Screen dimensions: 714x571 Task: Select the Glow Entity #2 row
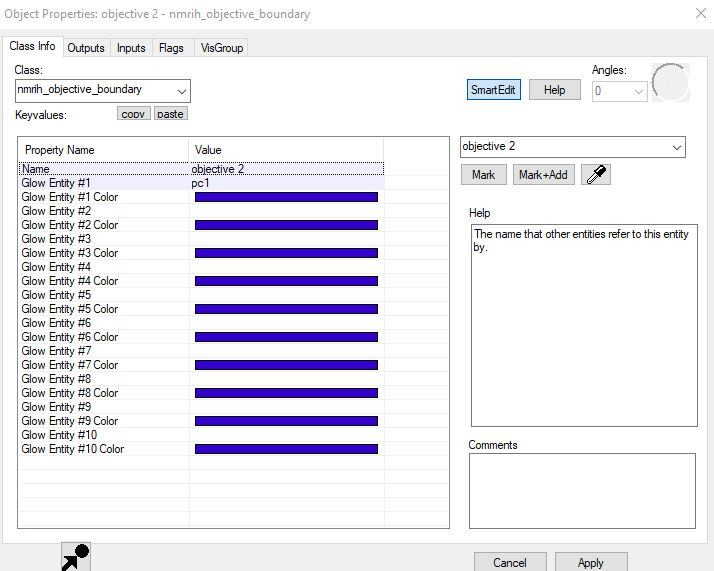201,211
